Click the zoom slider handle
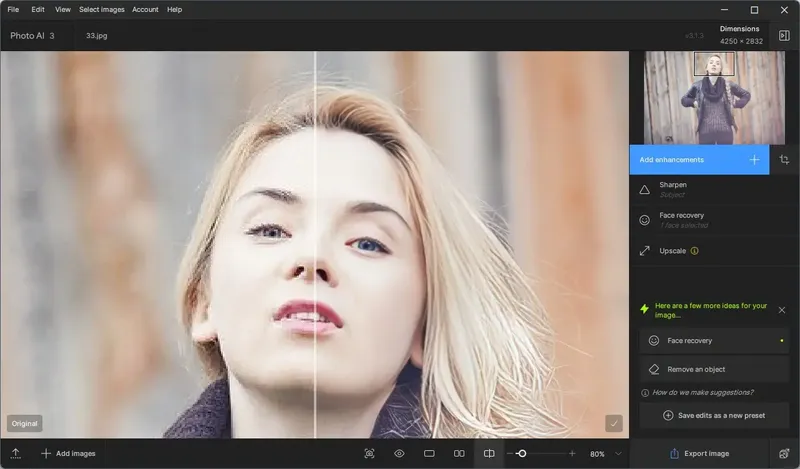800x469 pixels. coord(521,453)
